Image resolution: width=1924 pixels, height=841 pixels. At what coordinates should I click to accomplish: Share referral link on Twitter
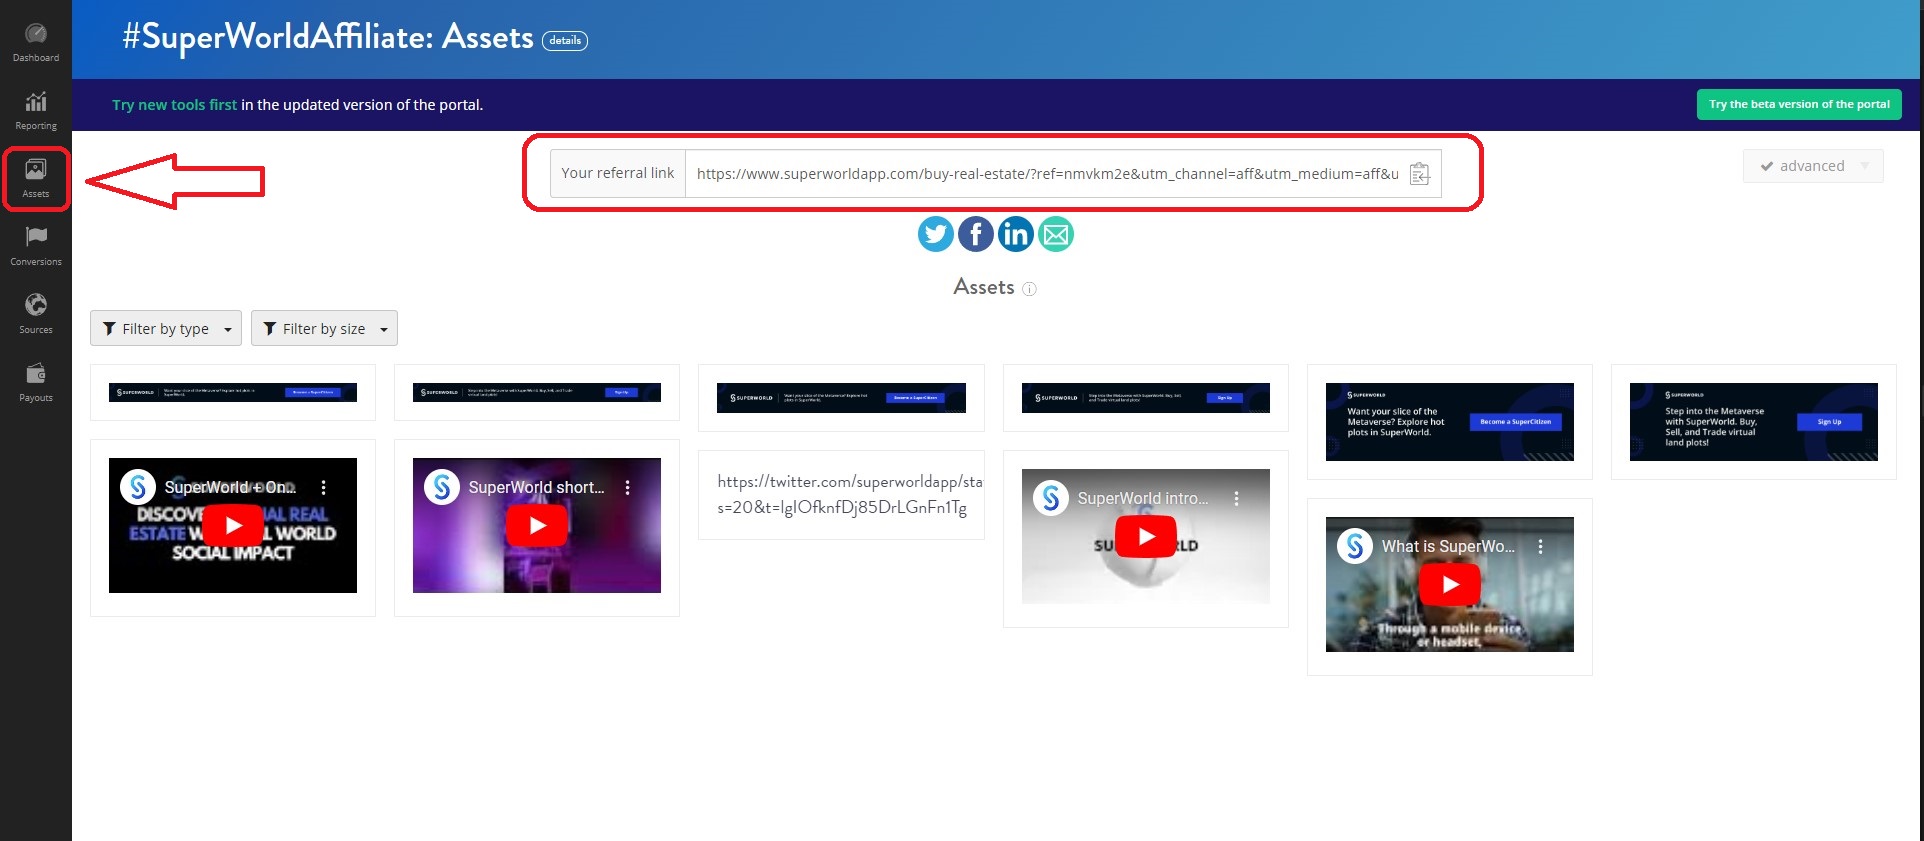coord(936,234)
